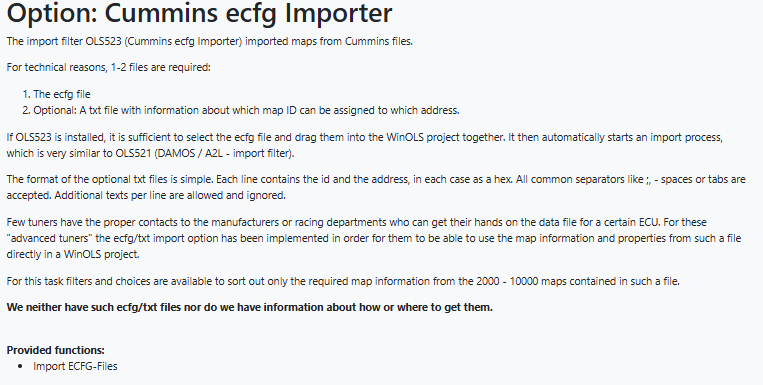The height and width of the screenshot is (385, 763).
Task: Click the paragraph starting 'Few tuners have the proper contacts'
Action: coord(374,238)
